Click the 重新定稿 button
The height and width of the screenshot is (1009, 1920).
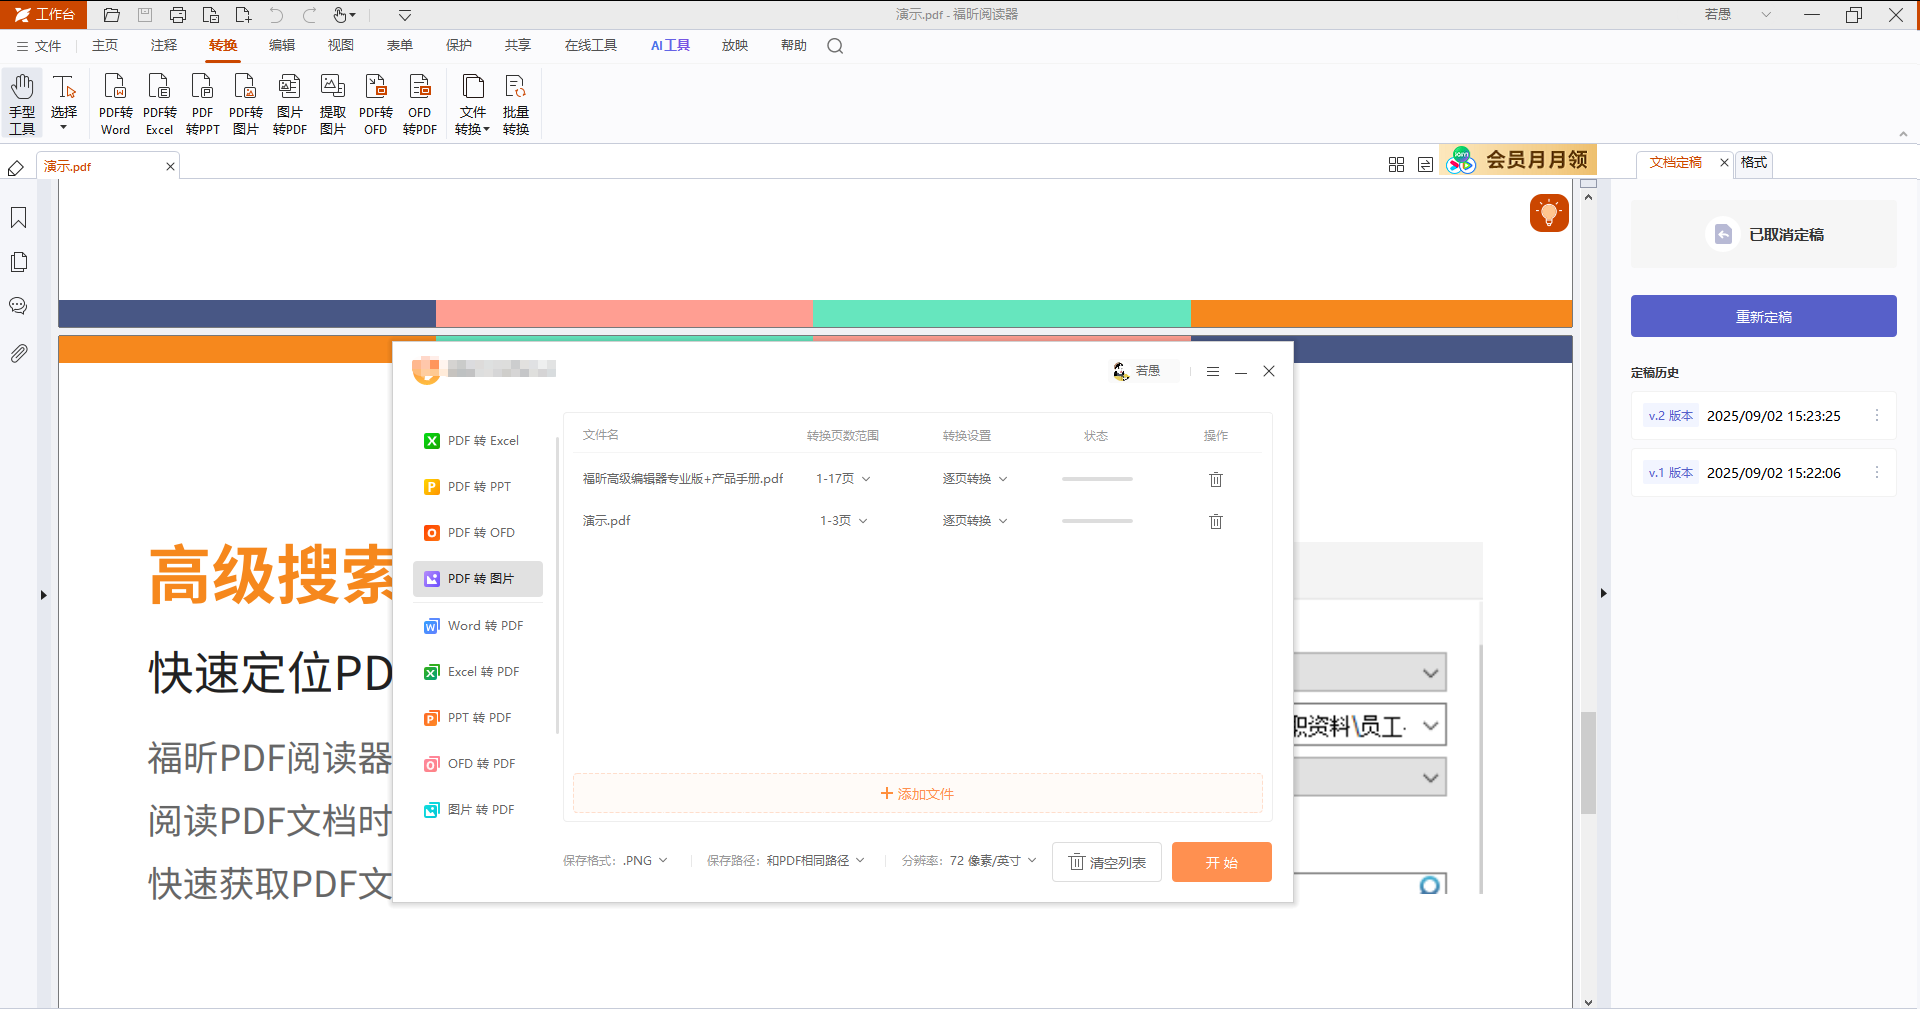point(1763,316)
